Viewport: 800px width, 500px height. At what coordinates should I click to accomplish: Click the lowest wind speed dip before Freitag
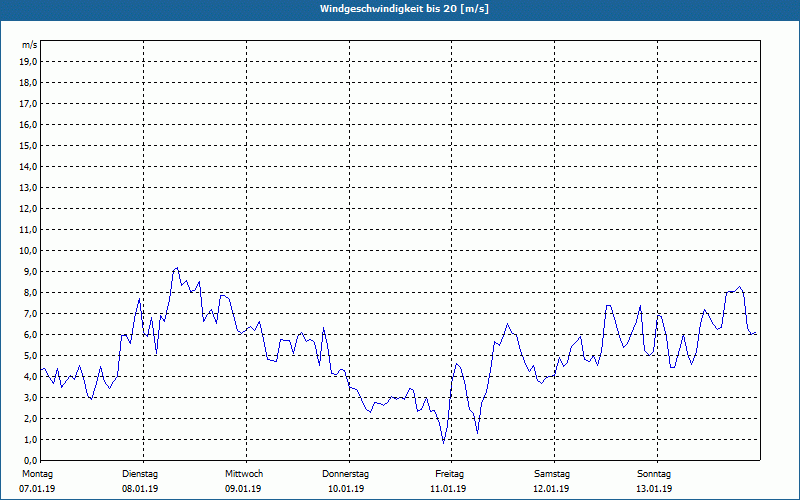443,443
